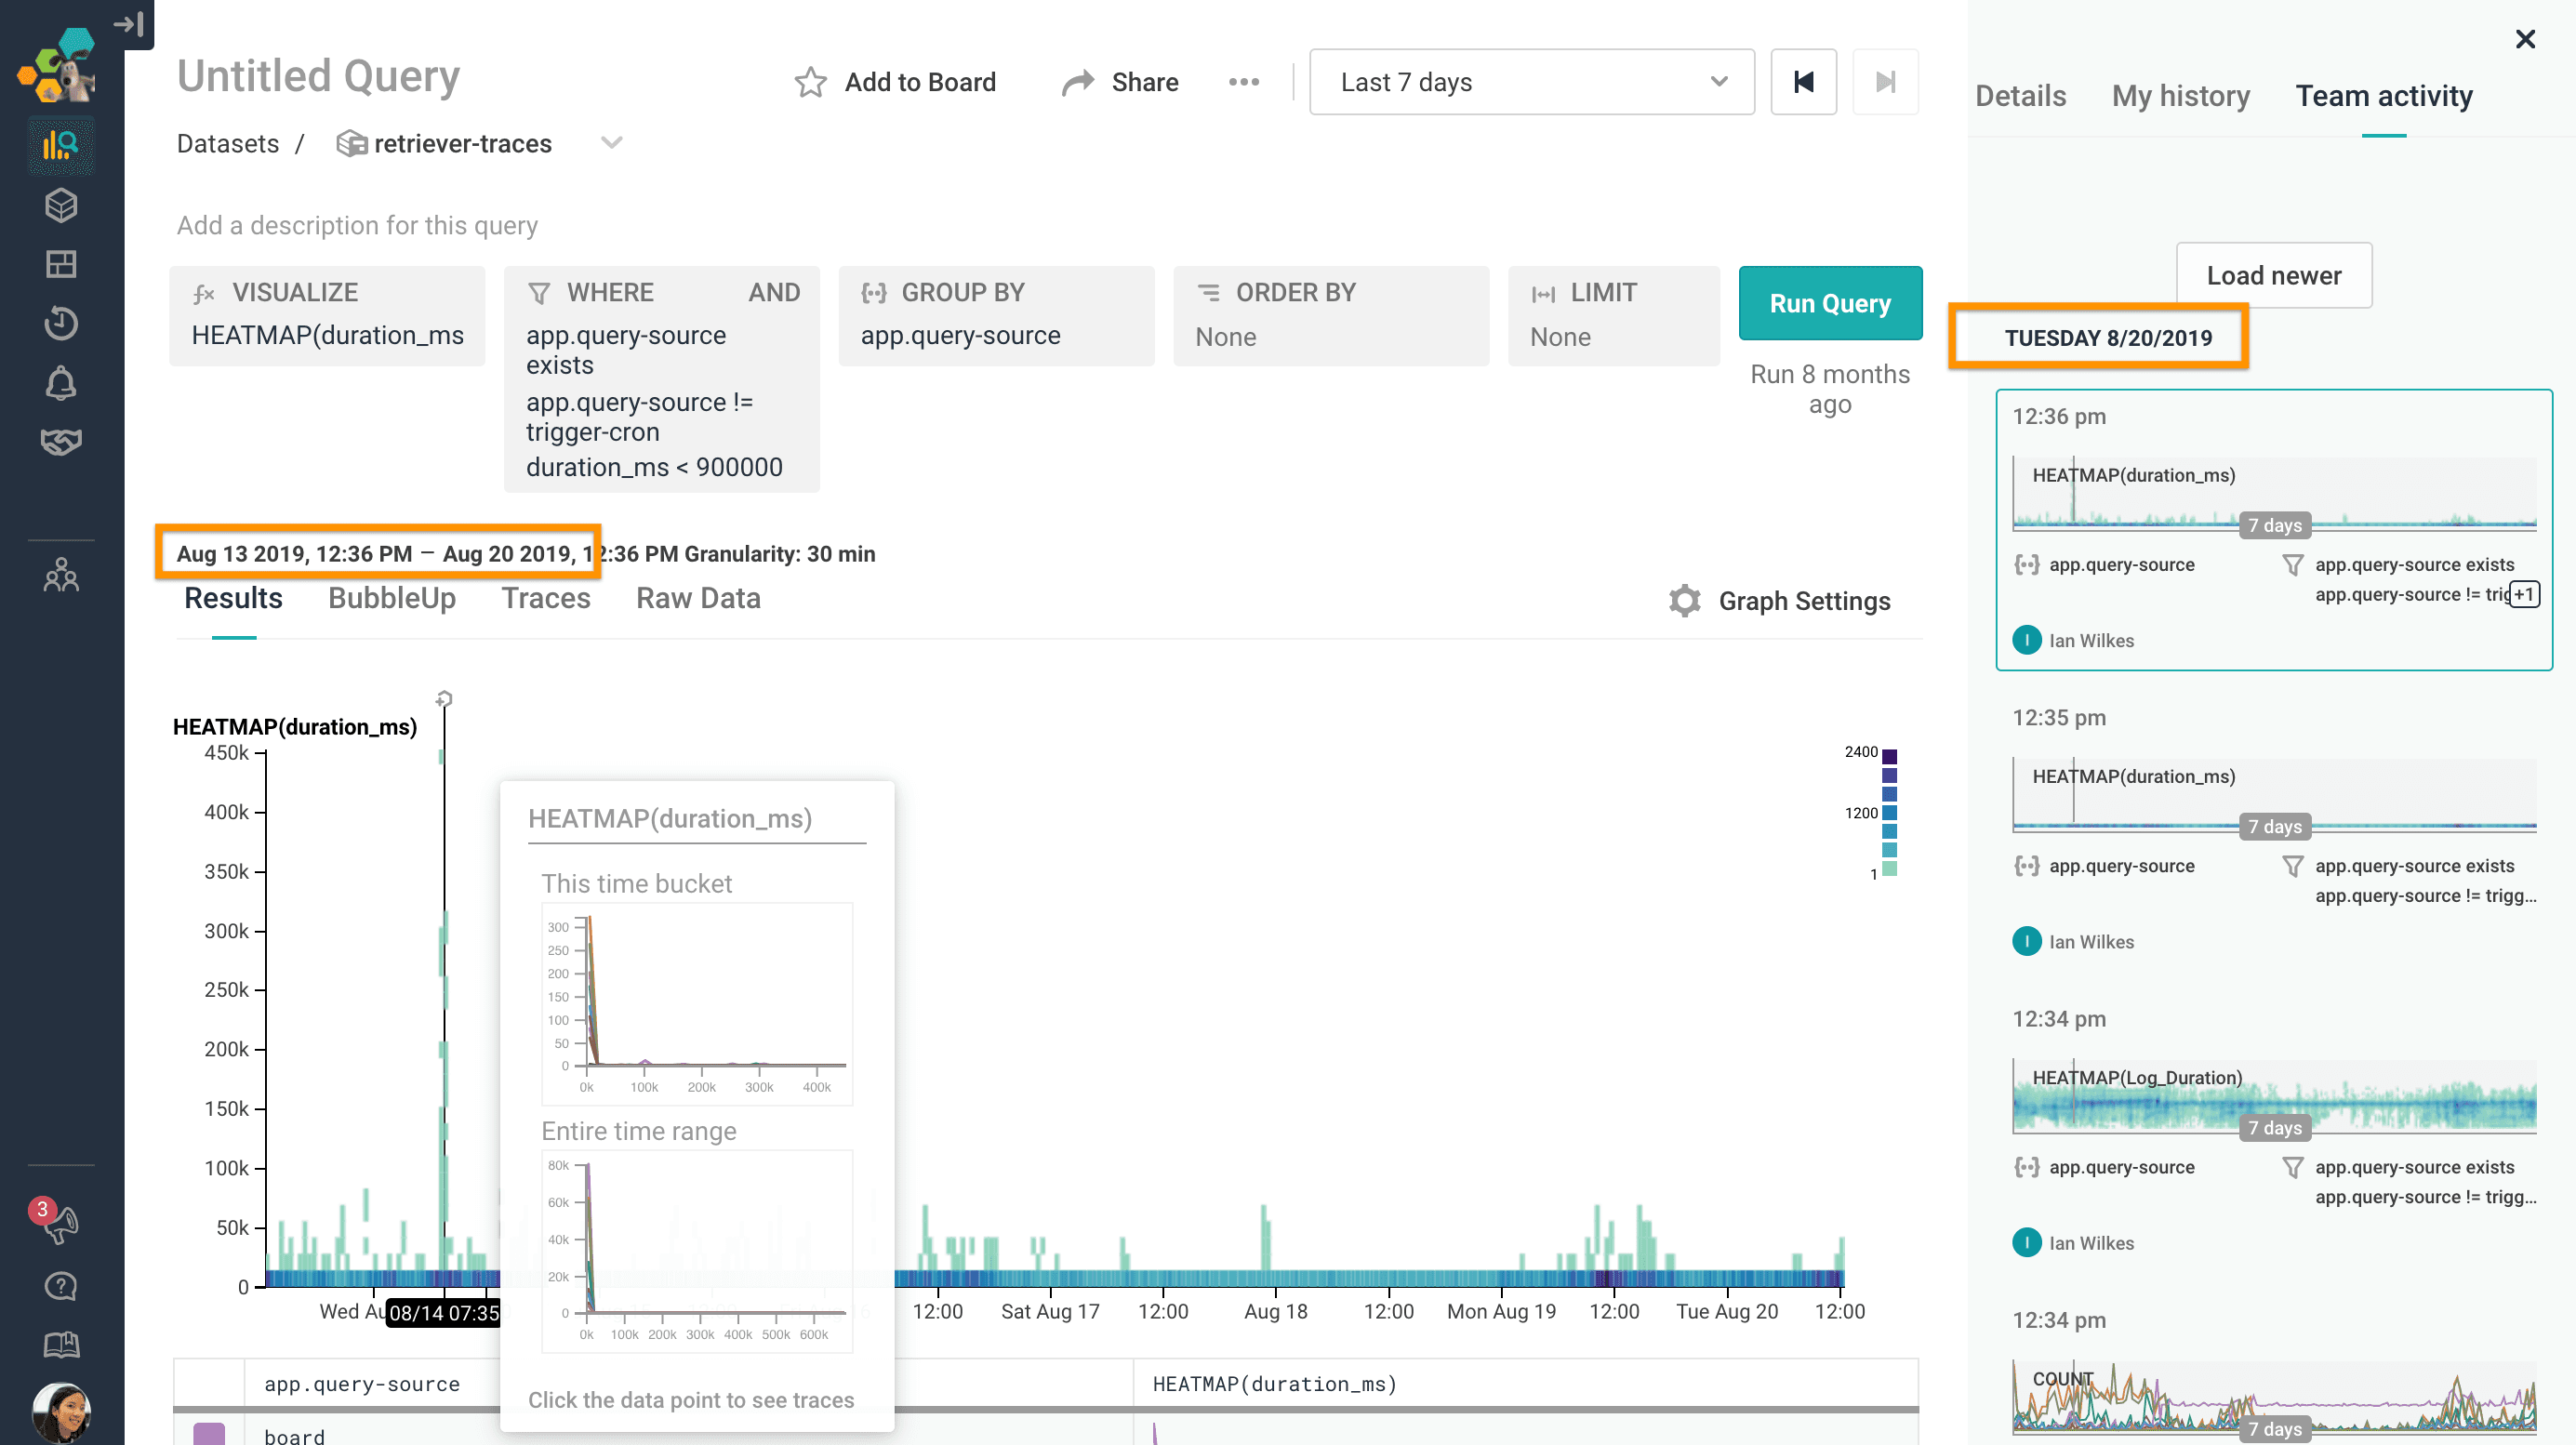The width and height of the screenshot is (2576, 1445).
Task: Click the Load newer button
Action: pos(2273,275)
